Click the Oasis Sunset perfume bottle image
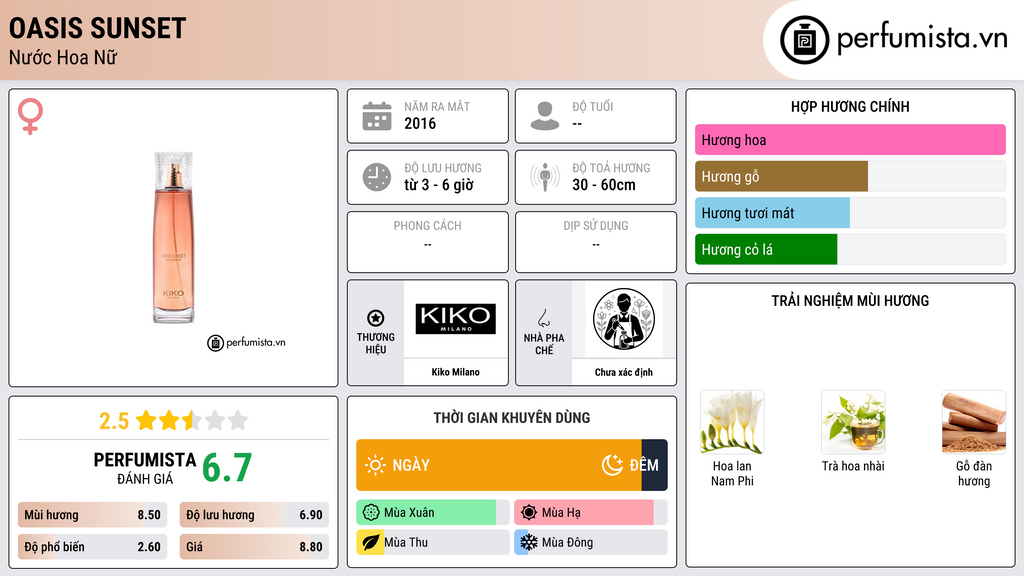Viewport: 1024px width, 576px height. [174, 238]
